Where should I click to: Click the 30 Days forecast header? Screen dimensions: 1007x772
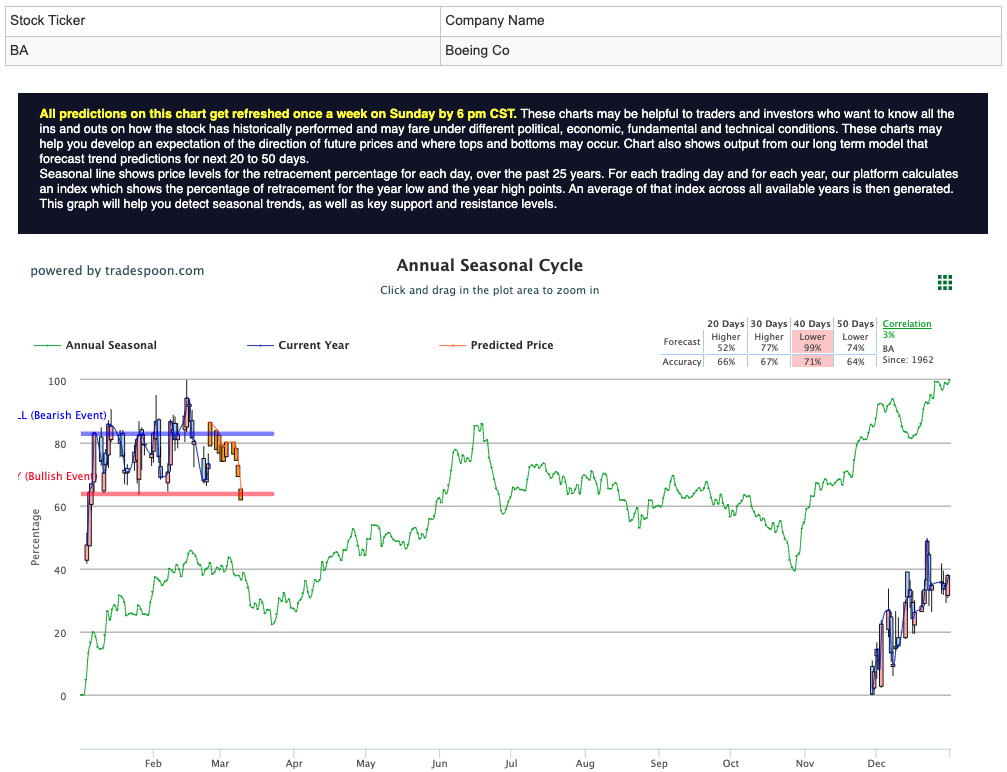[769, 324]
